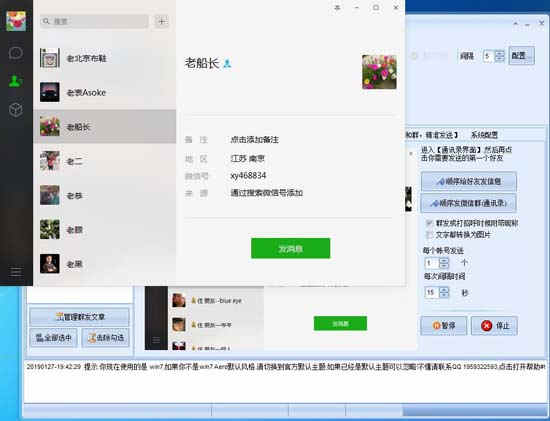Image resolution: width=550 pixels, height=421 pixels.
Task: Open the hamburger menu at sidebar bottom
Action: pyautogui.click(x=16, y=271)
